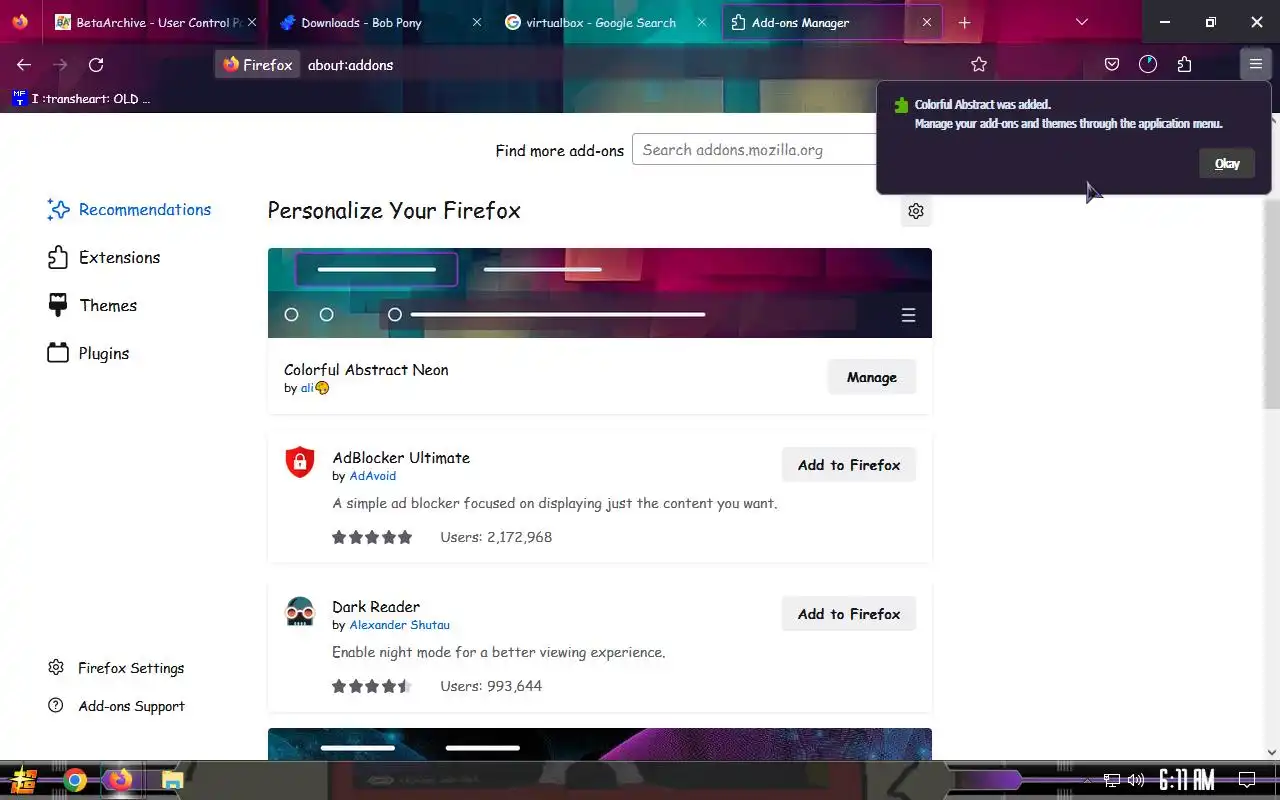Reload the current page

coord(96,64)
